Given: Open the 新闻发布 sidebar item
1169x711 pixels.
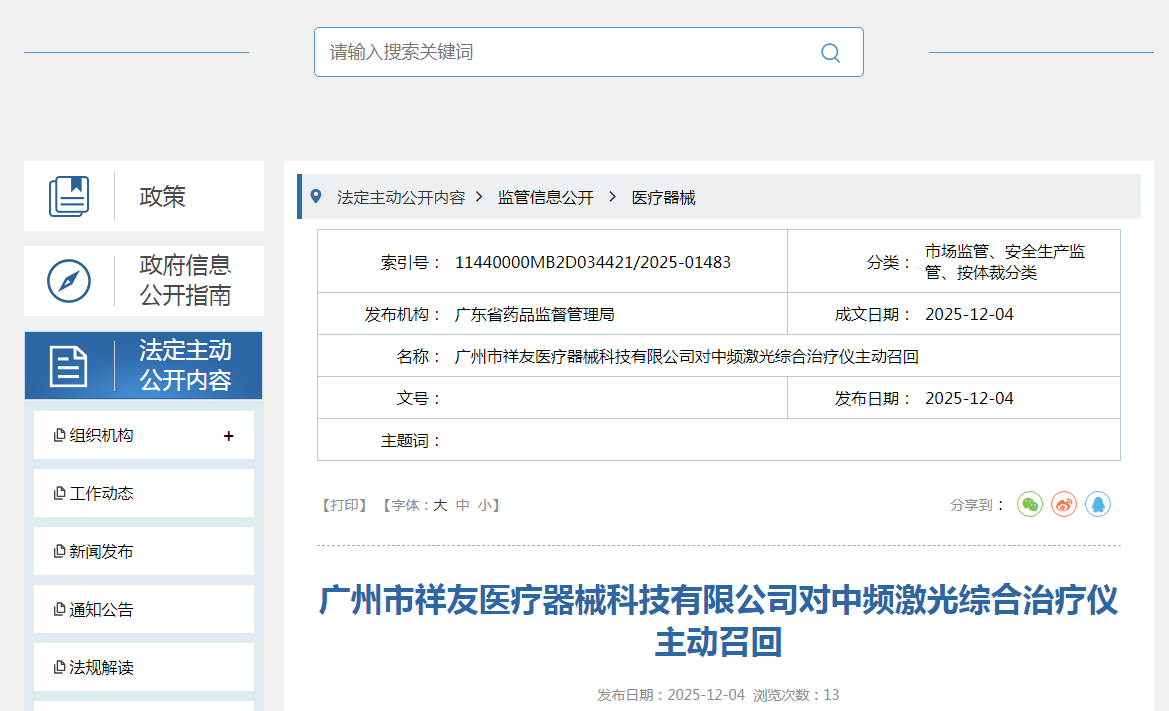Looking at the screenshot, I should (101, 552).
